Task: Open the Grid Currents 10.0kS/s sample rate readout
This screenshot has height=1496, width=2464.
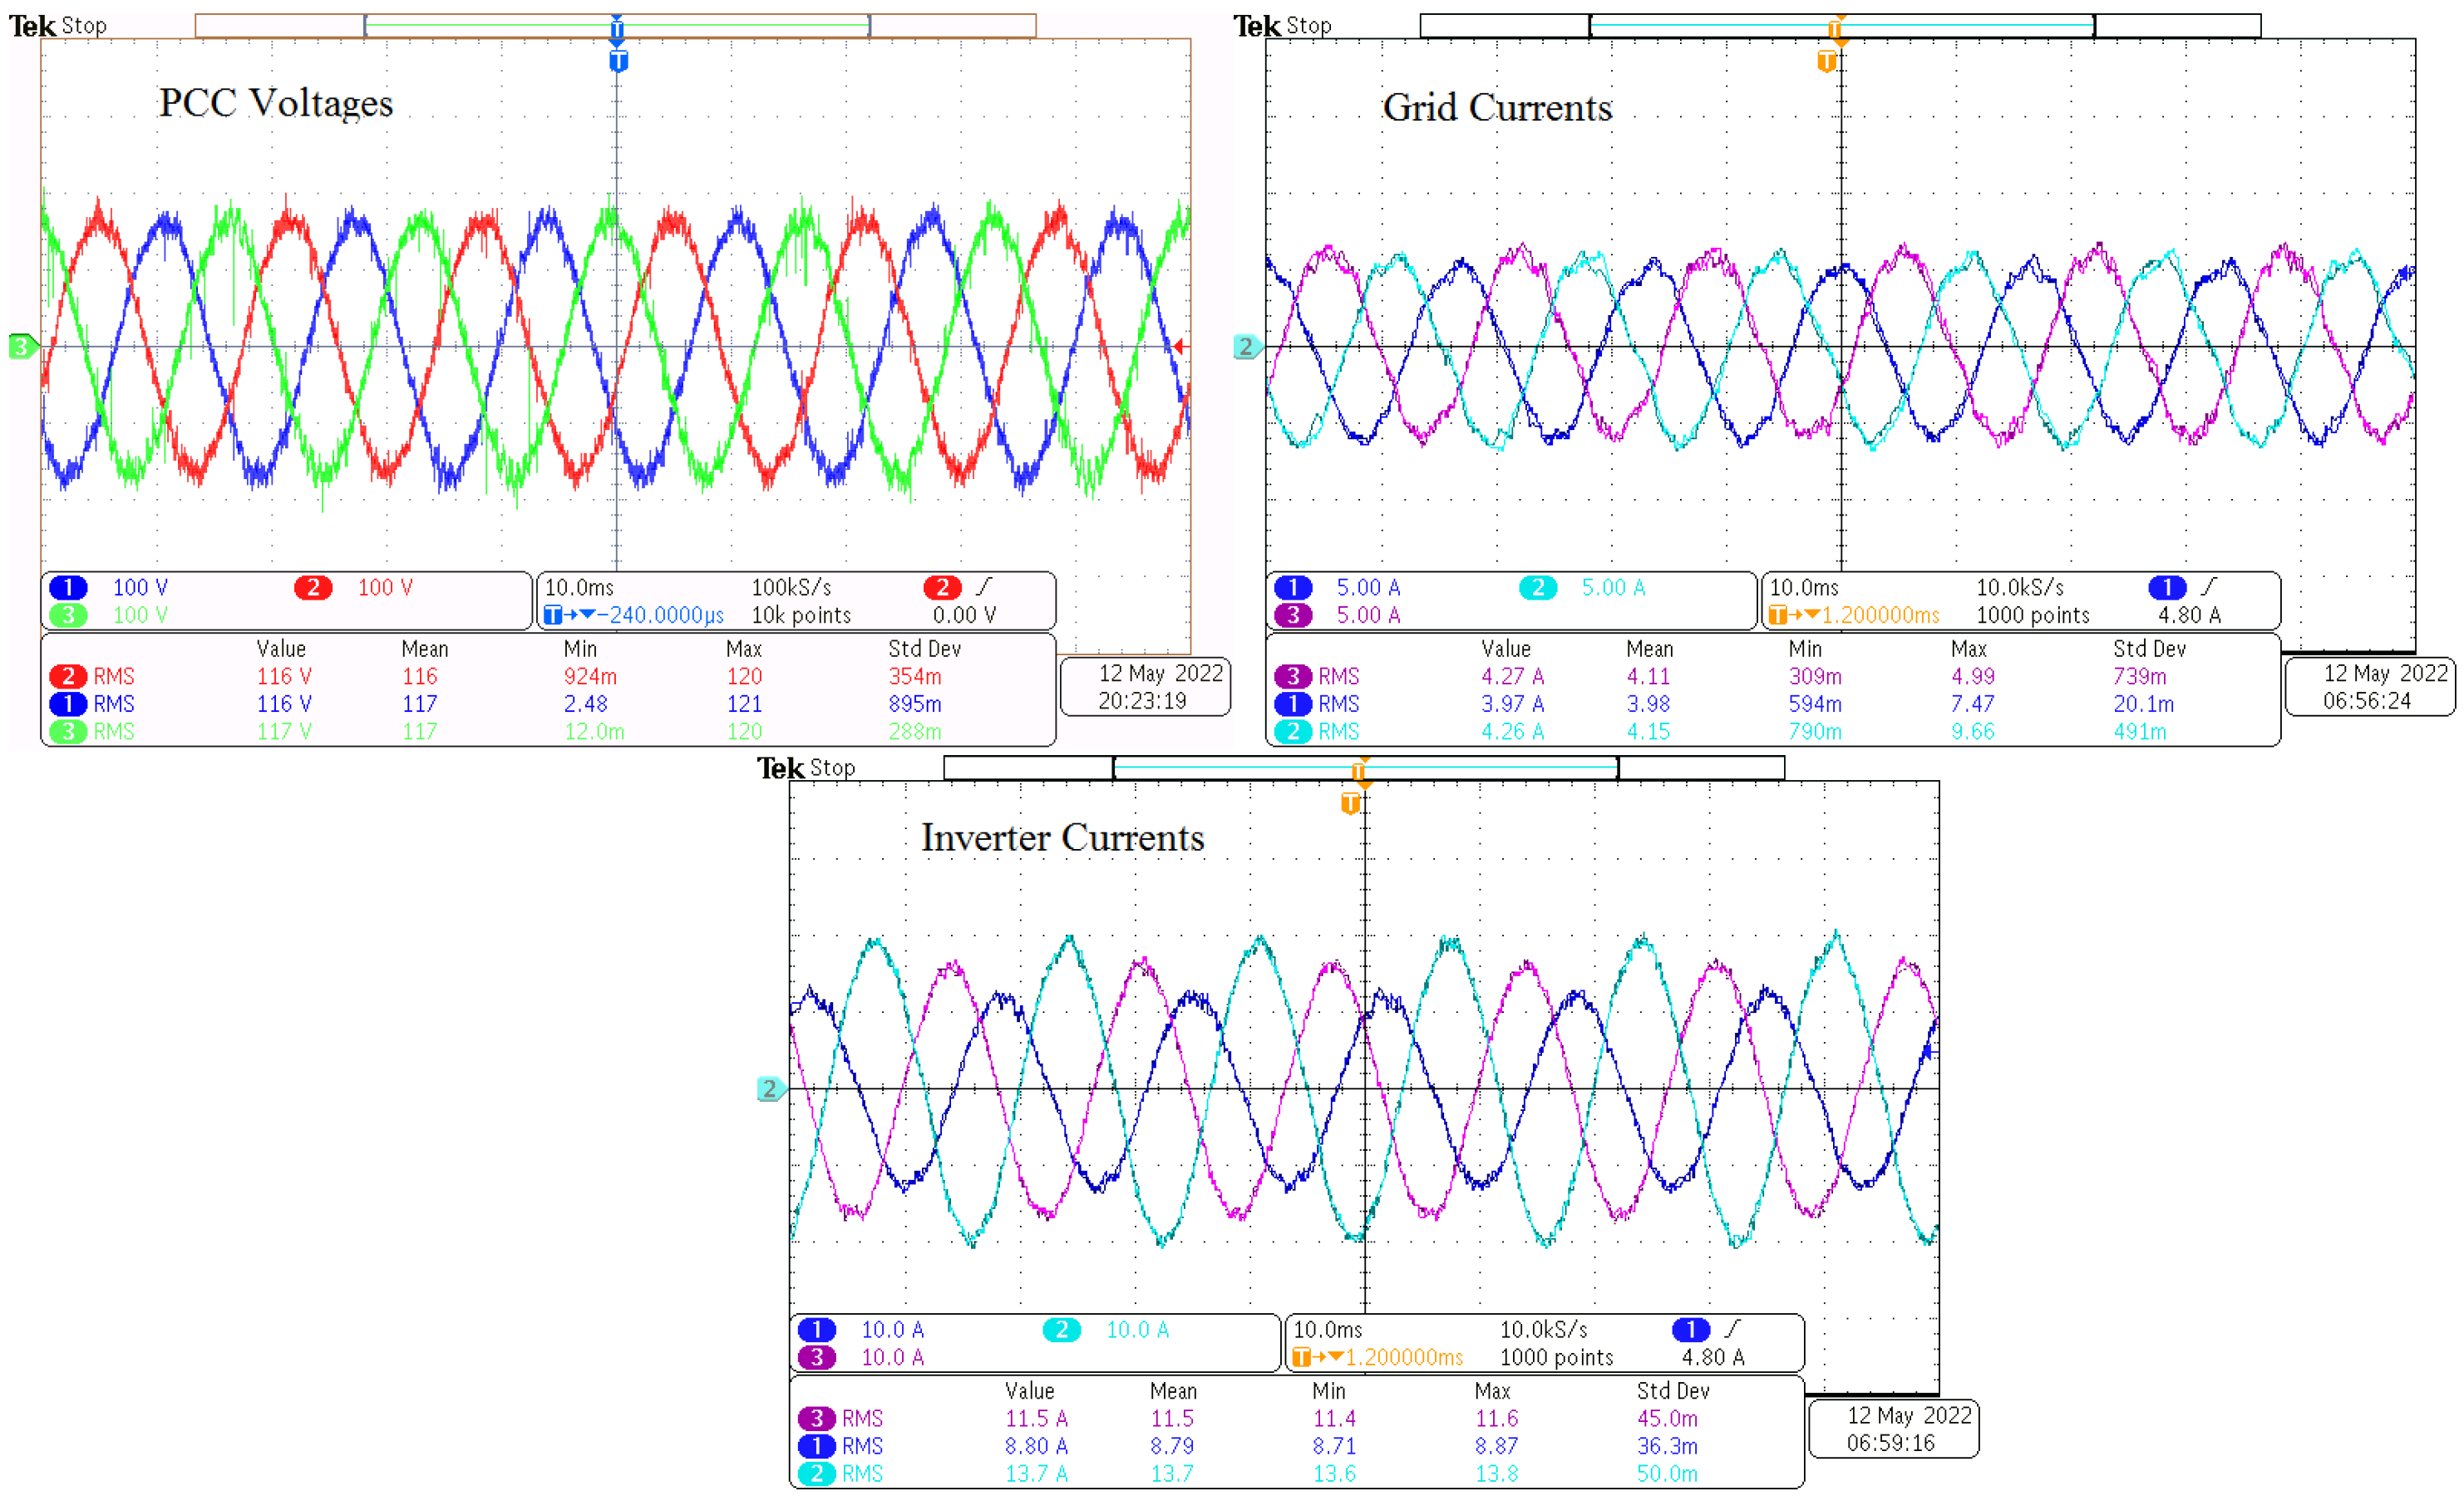Action: pyautogui.click(x=2019, y=588)
